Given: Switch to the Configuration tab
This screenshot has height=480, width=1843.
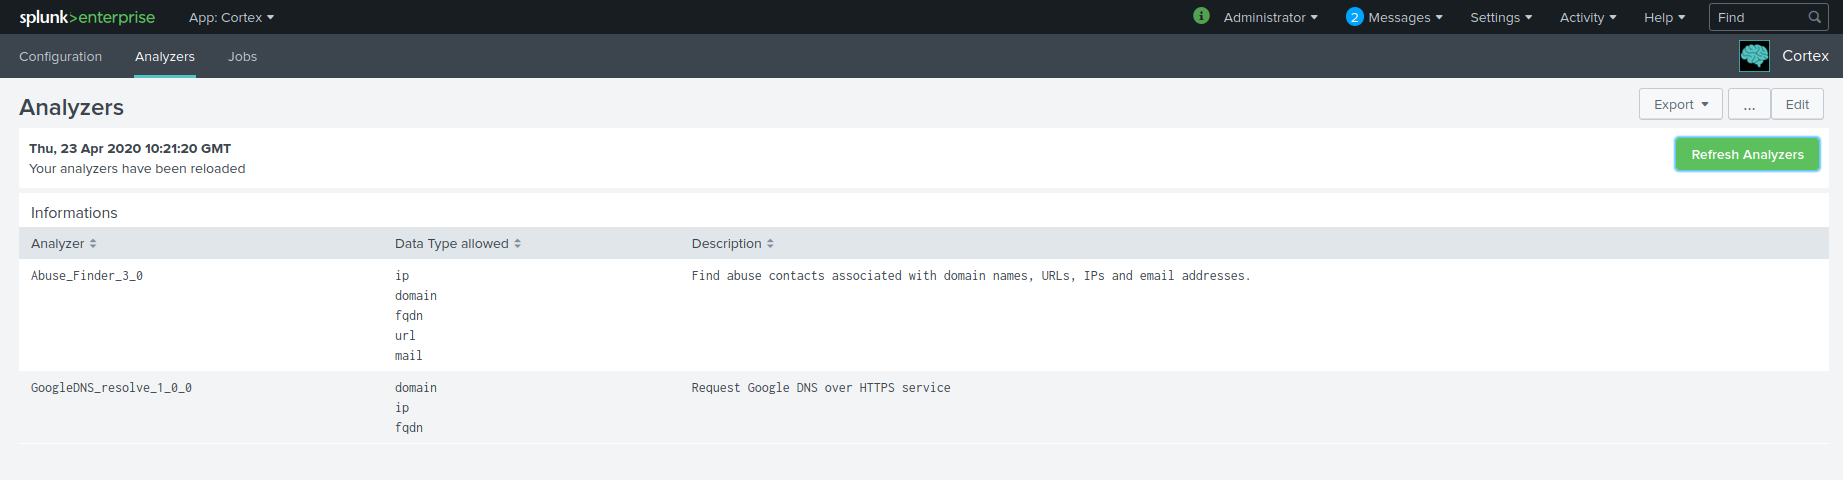Looking at the screenshot, I should pos(60,56).
